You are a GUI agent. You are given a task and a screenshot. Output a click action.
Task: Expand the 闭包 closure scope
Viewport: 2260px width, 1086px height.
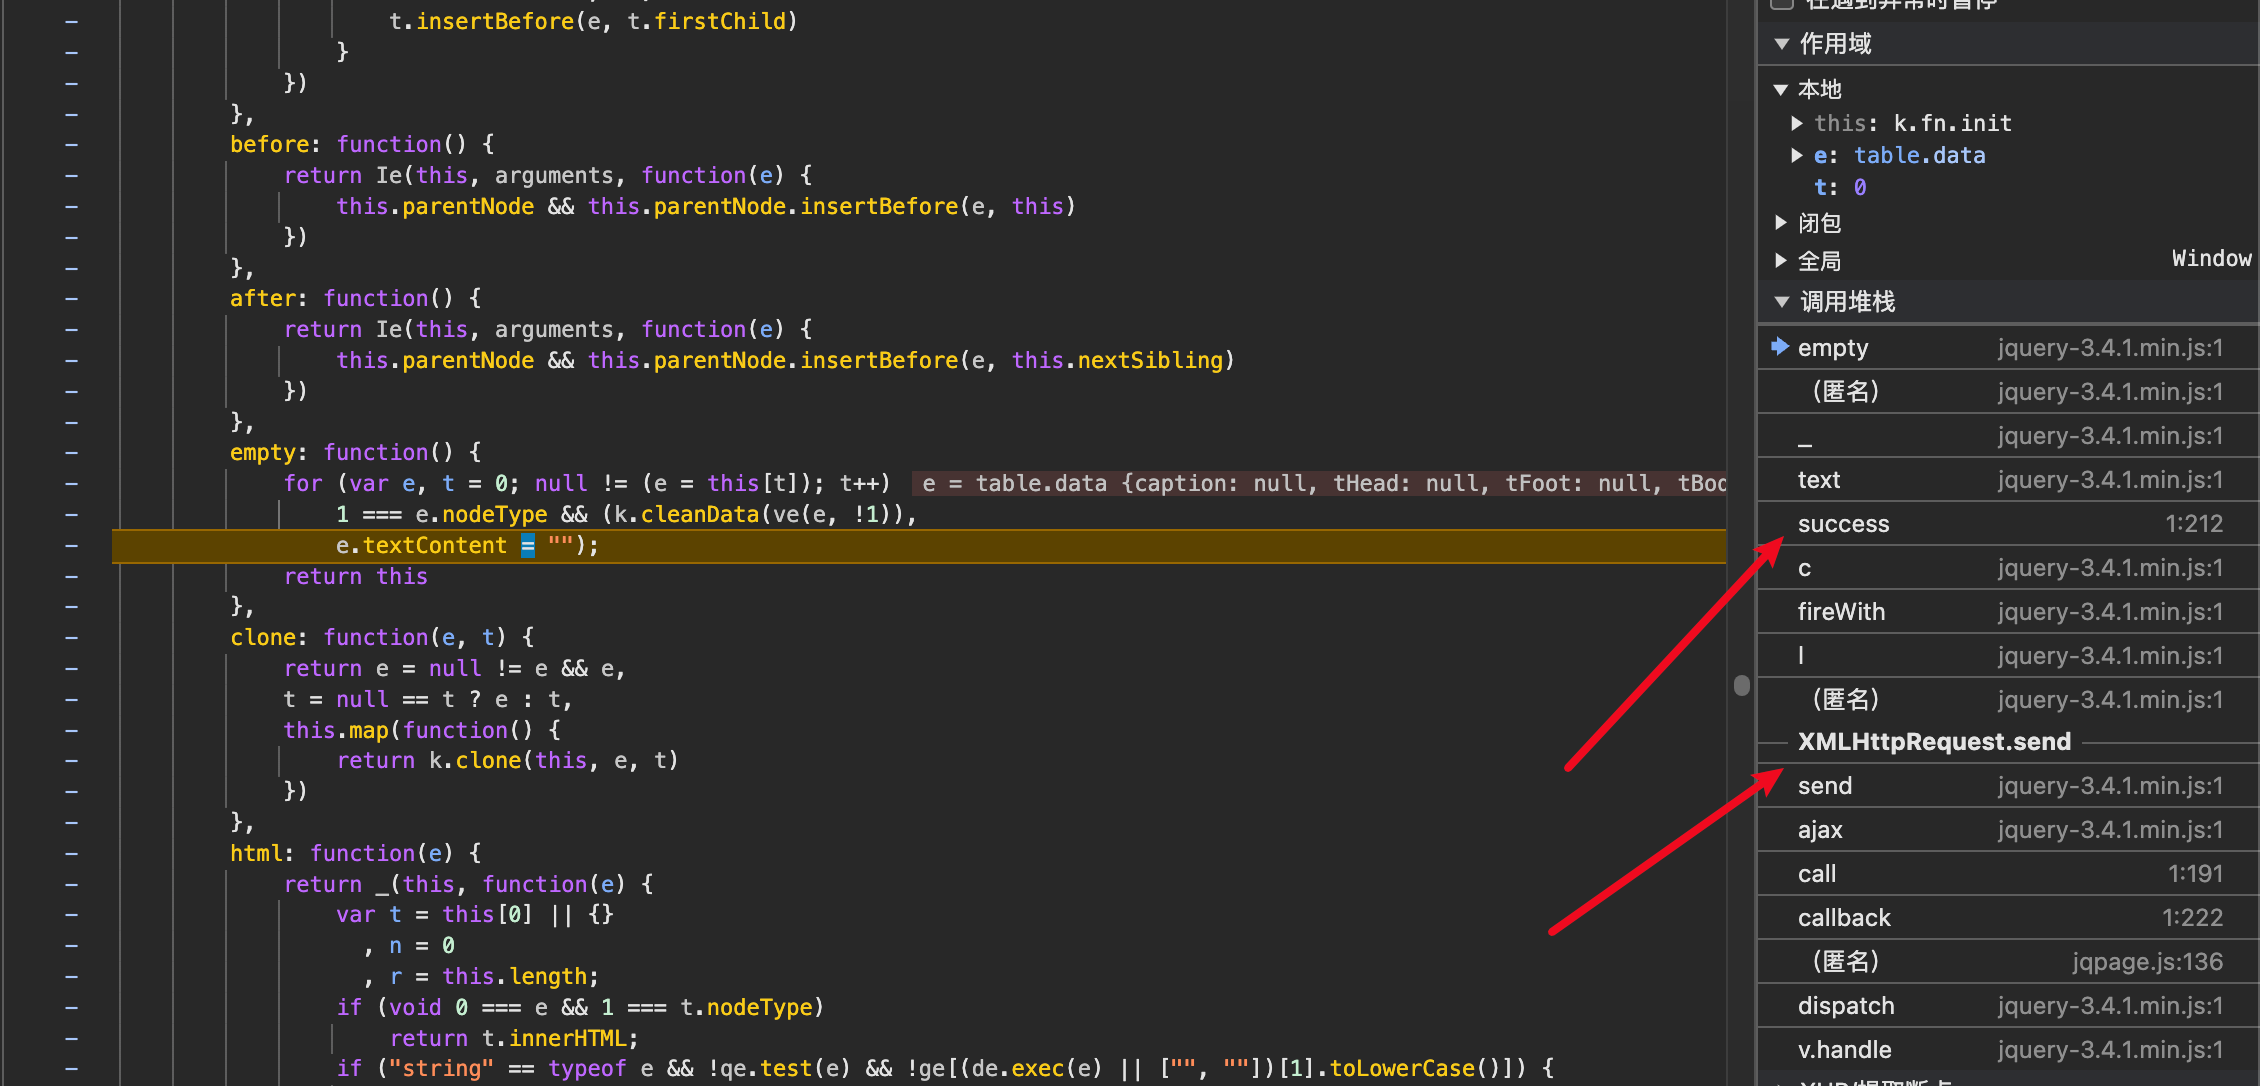pos(1781,222)
